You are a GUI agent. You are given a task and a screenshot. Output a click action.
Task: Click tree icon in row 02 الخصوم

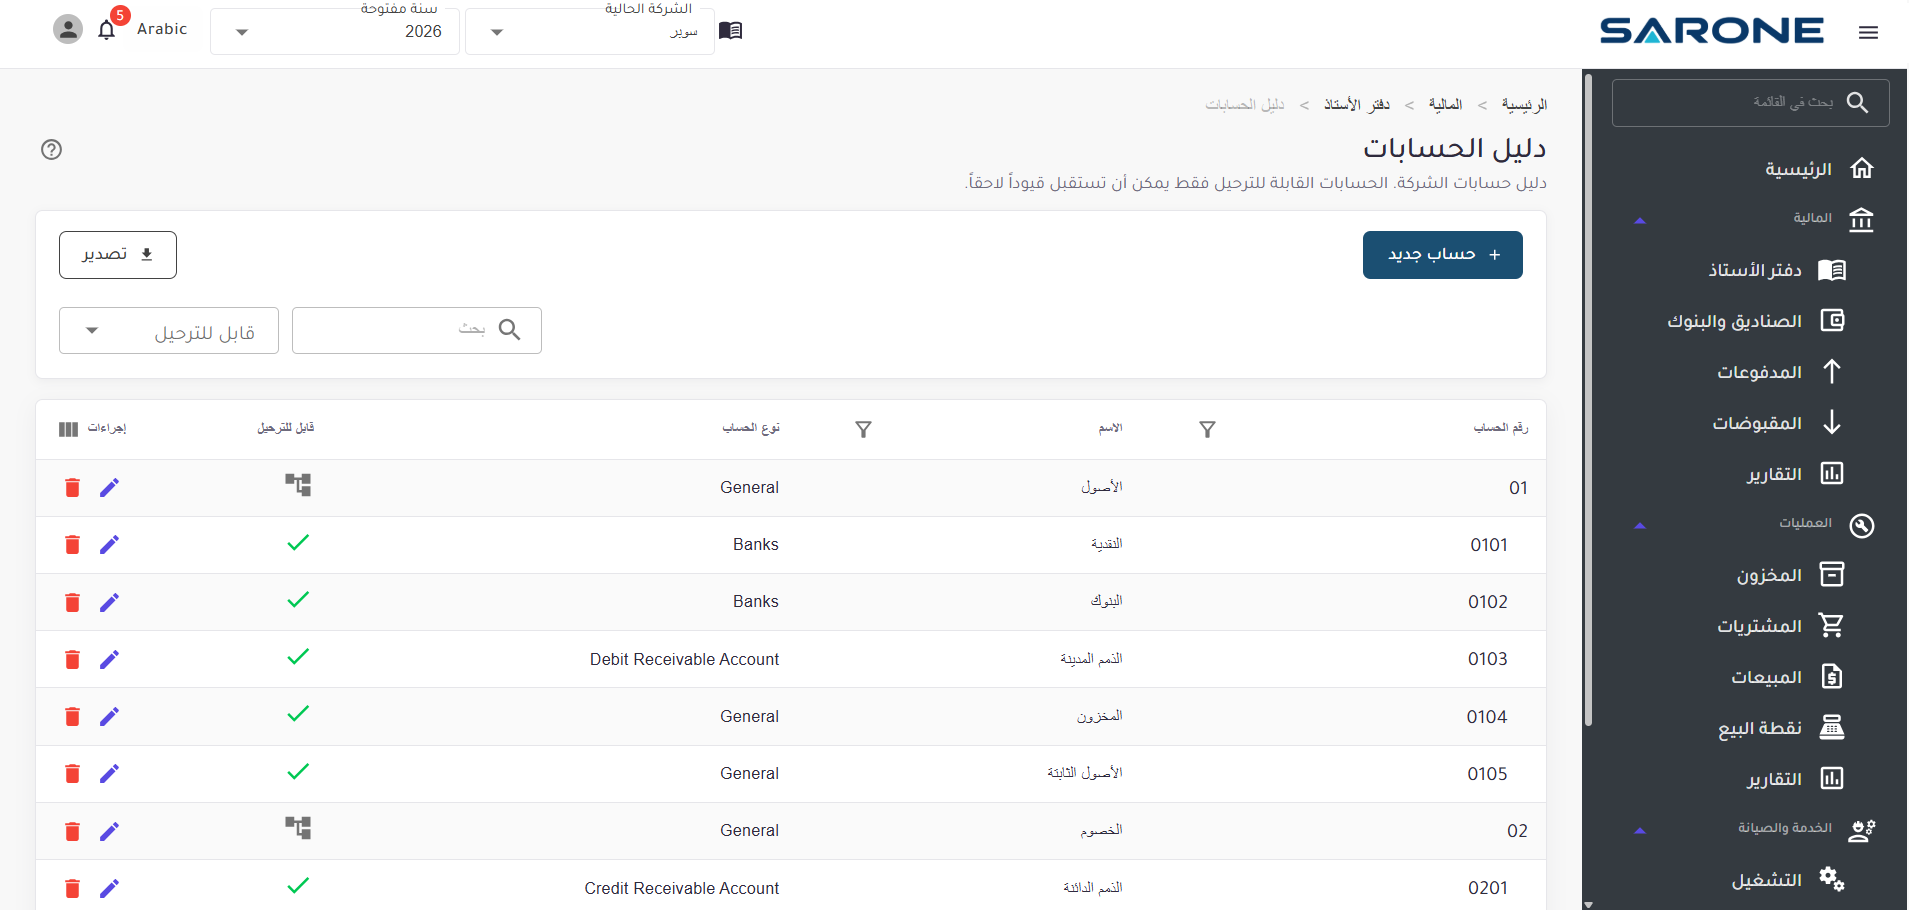click(x=298, y=828)
